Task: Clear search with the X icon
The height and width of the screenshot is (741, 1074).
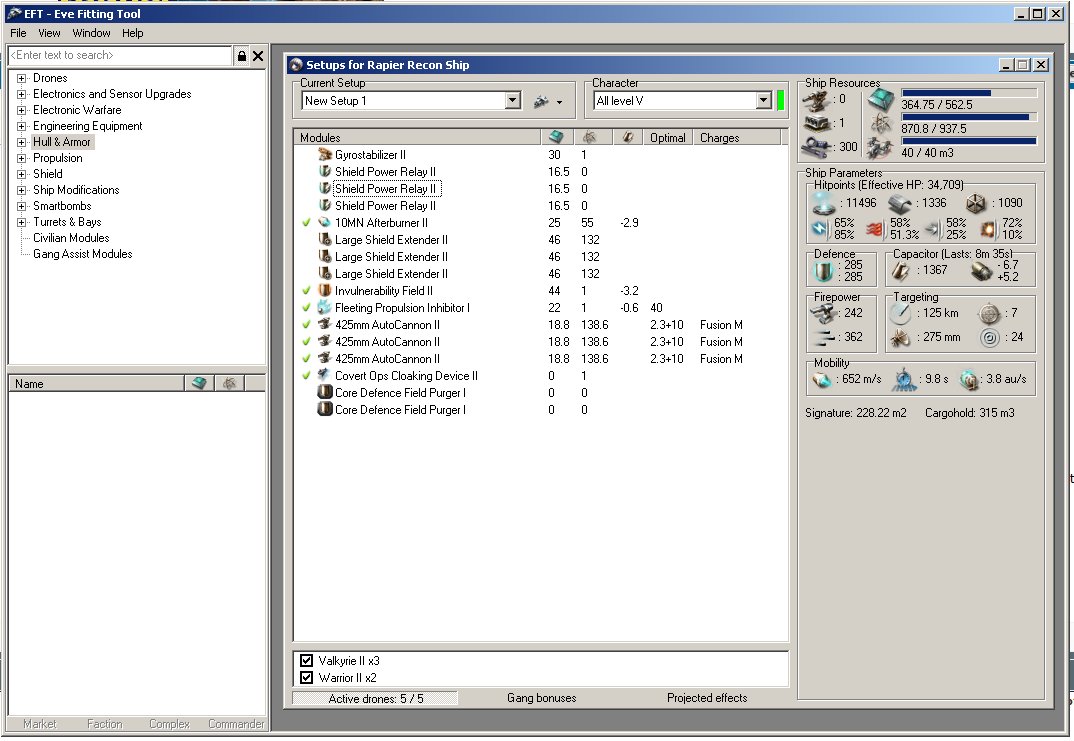Action: pyautogui.click(x=258, y=56)
